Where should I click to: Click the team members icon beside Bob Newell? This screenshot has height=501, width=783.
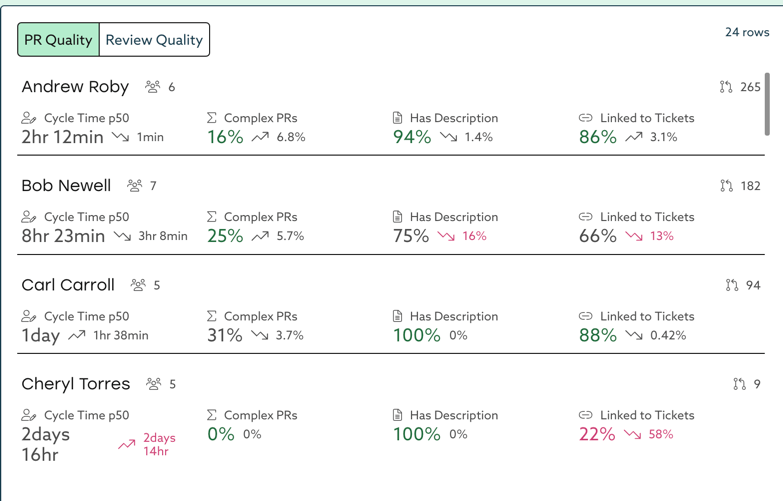click(135, 186)
